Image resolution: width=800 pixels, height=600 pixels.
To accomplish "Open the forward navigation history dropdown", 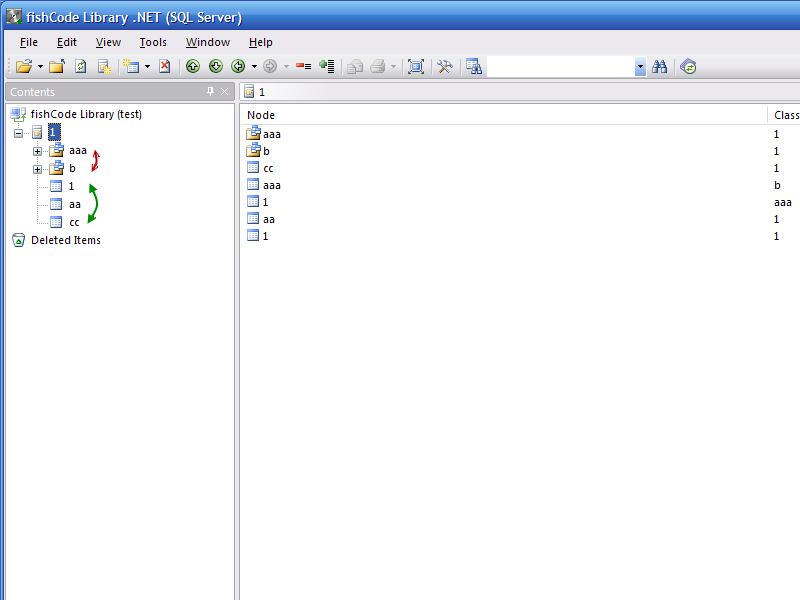I will pos(286,66).
